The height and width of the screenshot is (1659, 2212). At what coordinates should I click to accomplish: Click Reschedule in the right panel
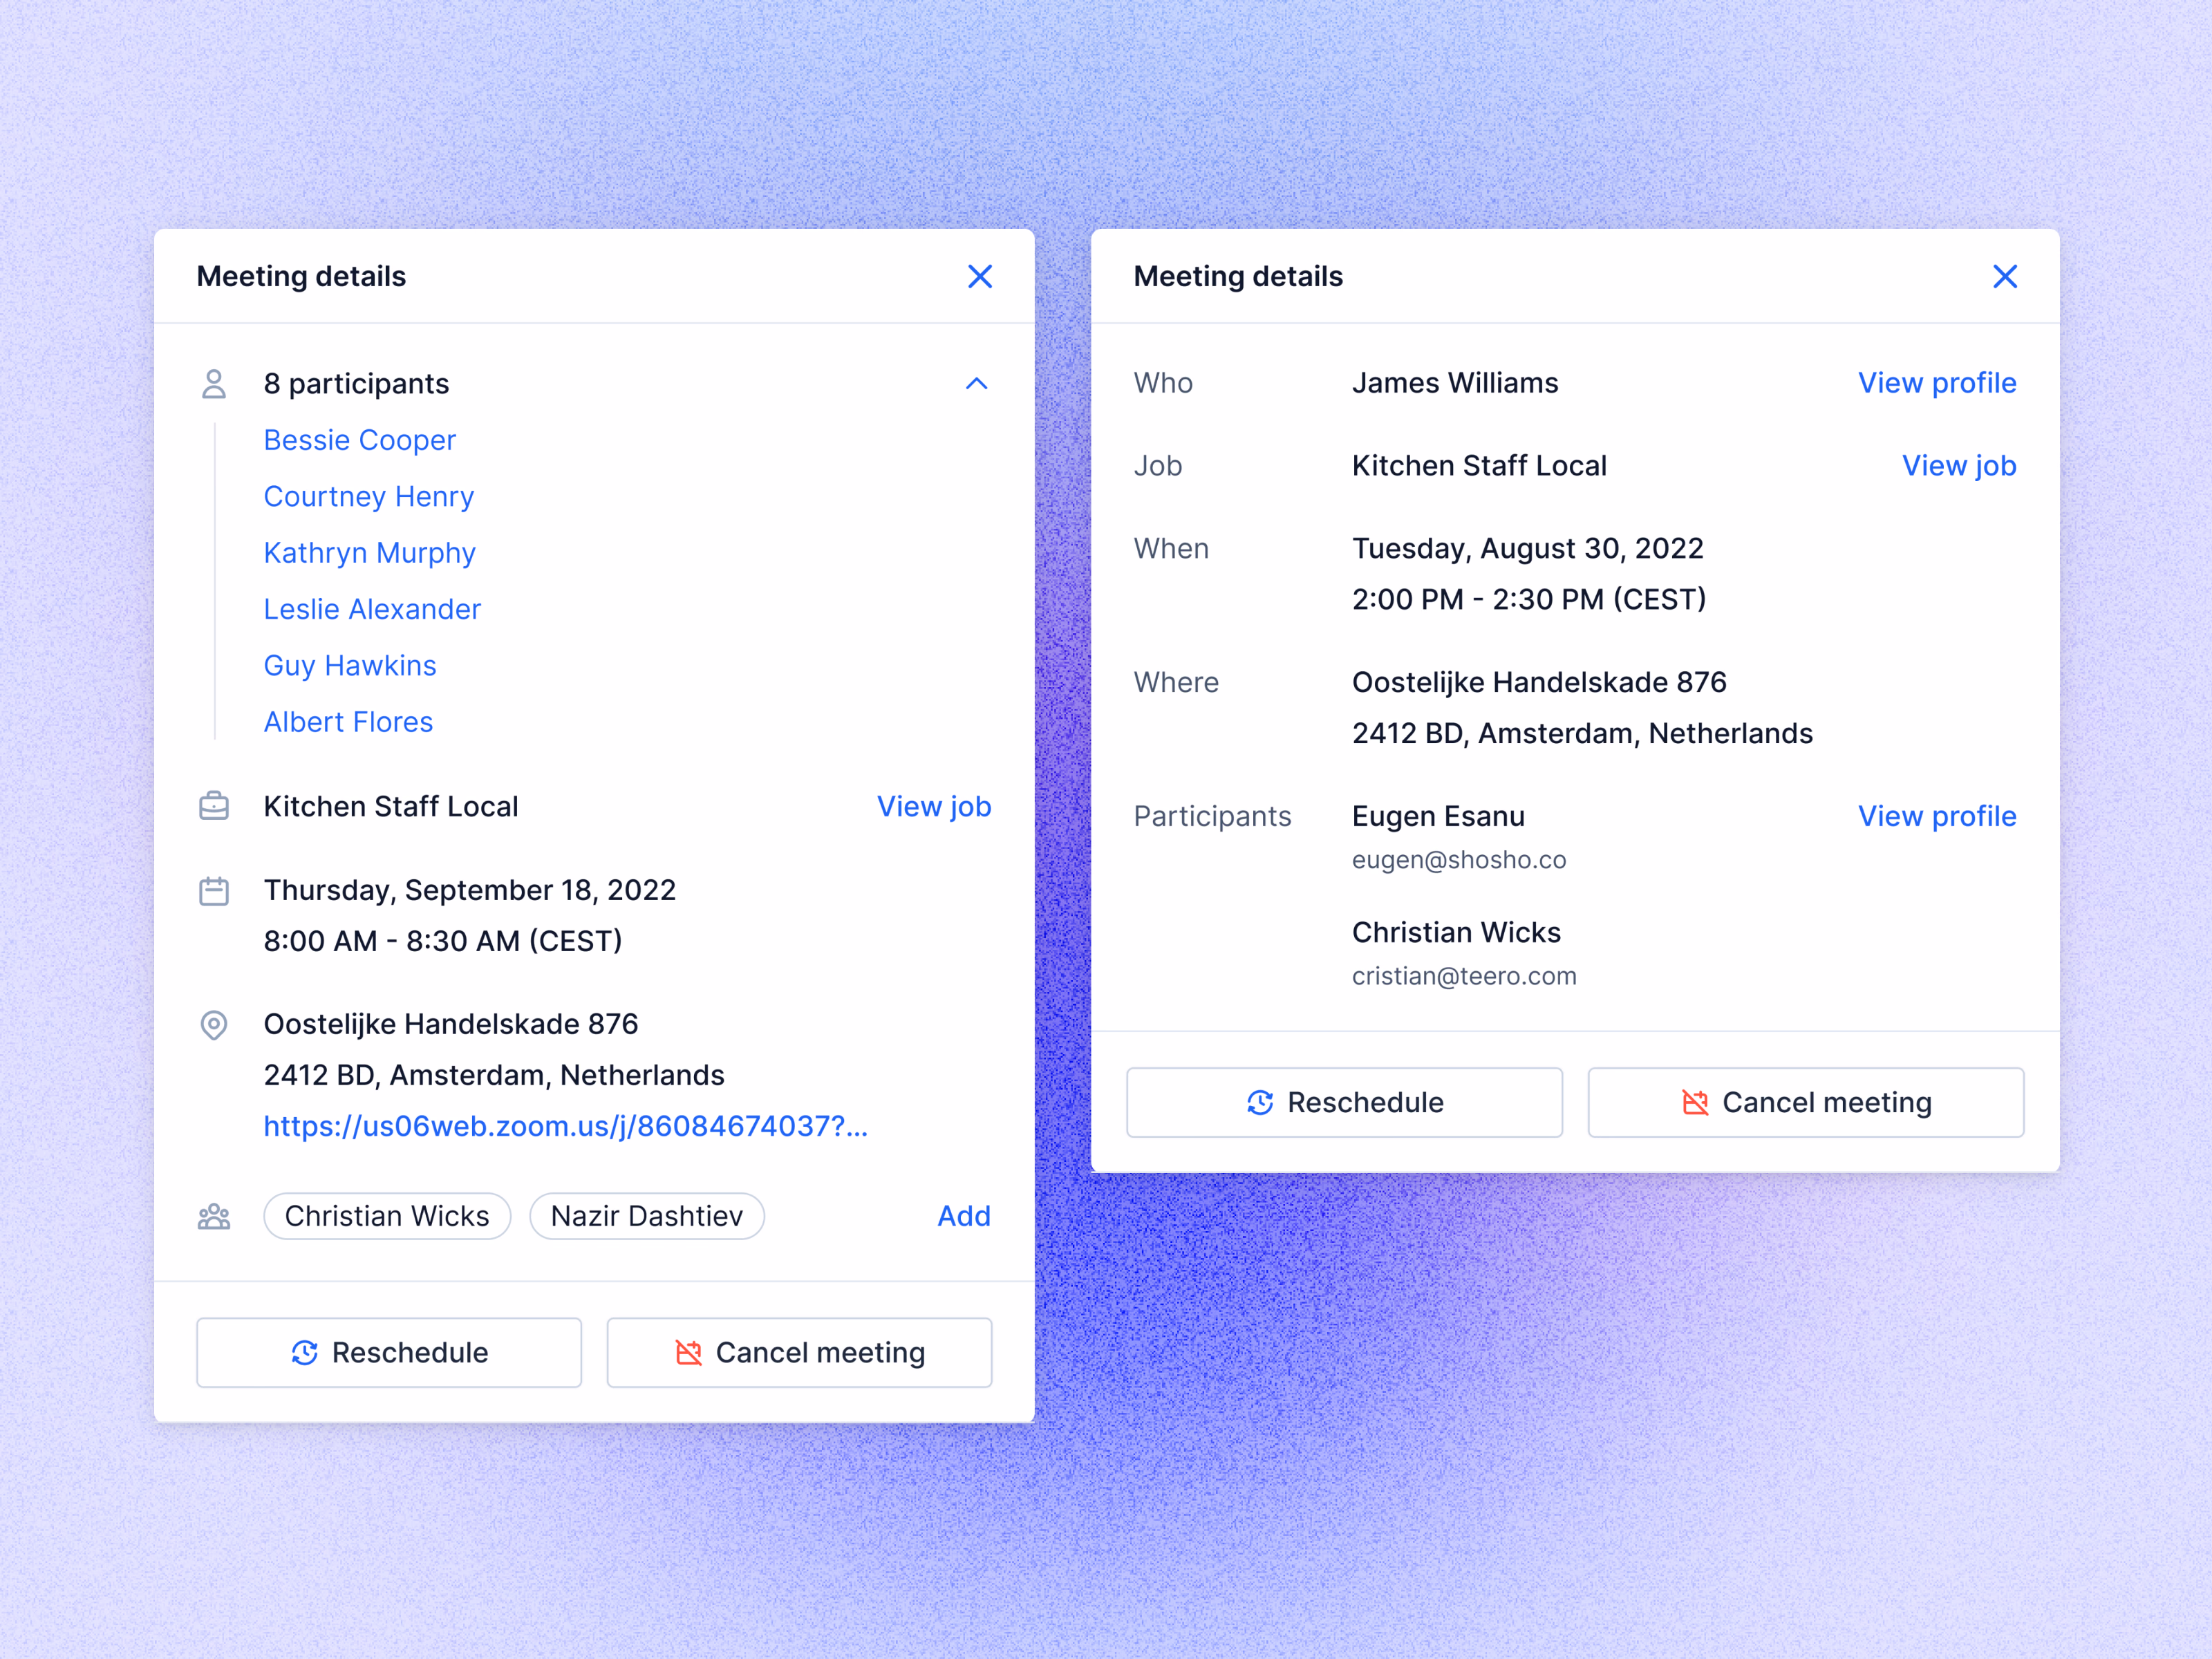click(x=1344, y=1103)
